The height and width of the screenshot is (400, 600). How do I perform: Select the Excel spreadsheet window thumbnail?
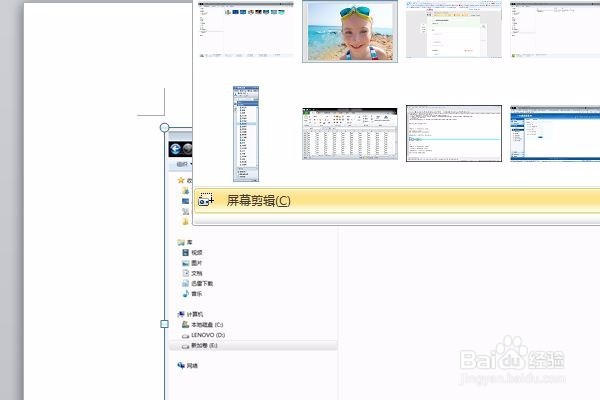point(350,134)
